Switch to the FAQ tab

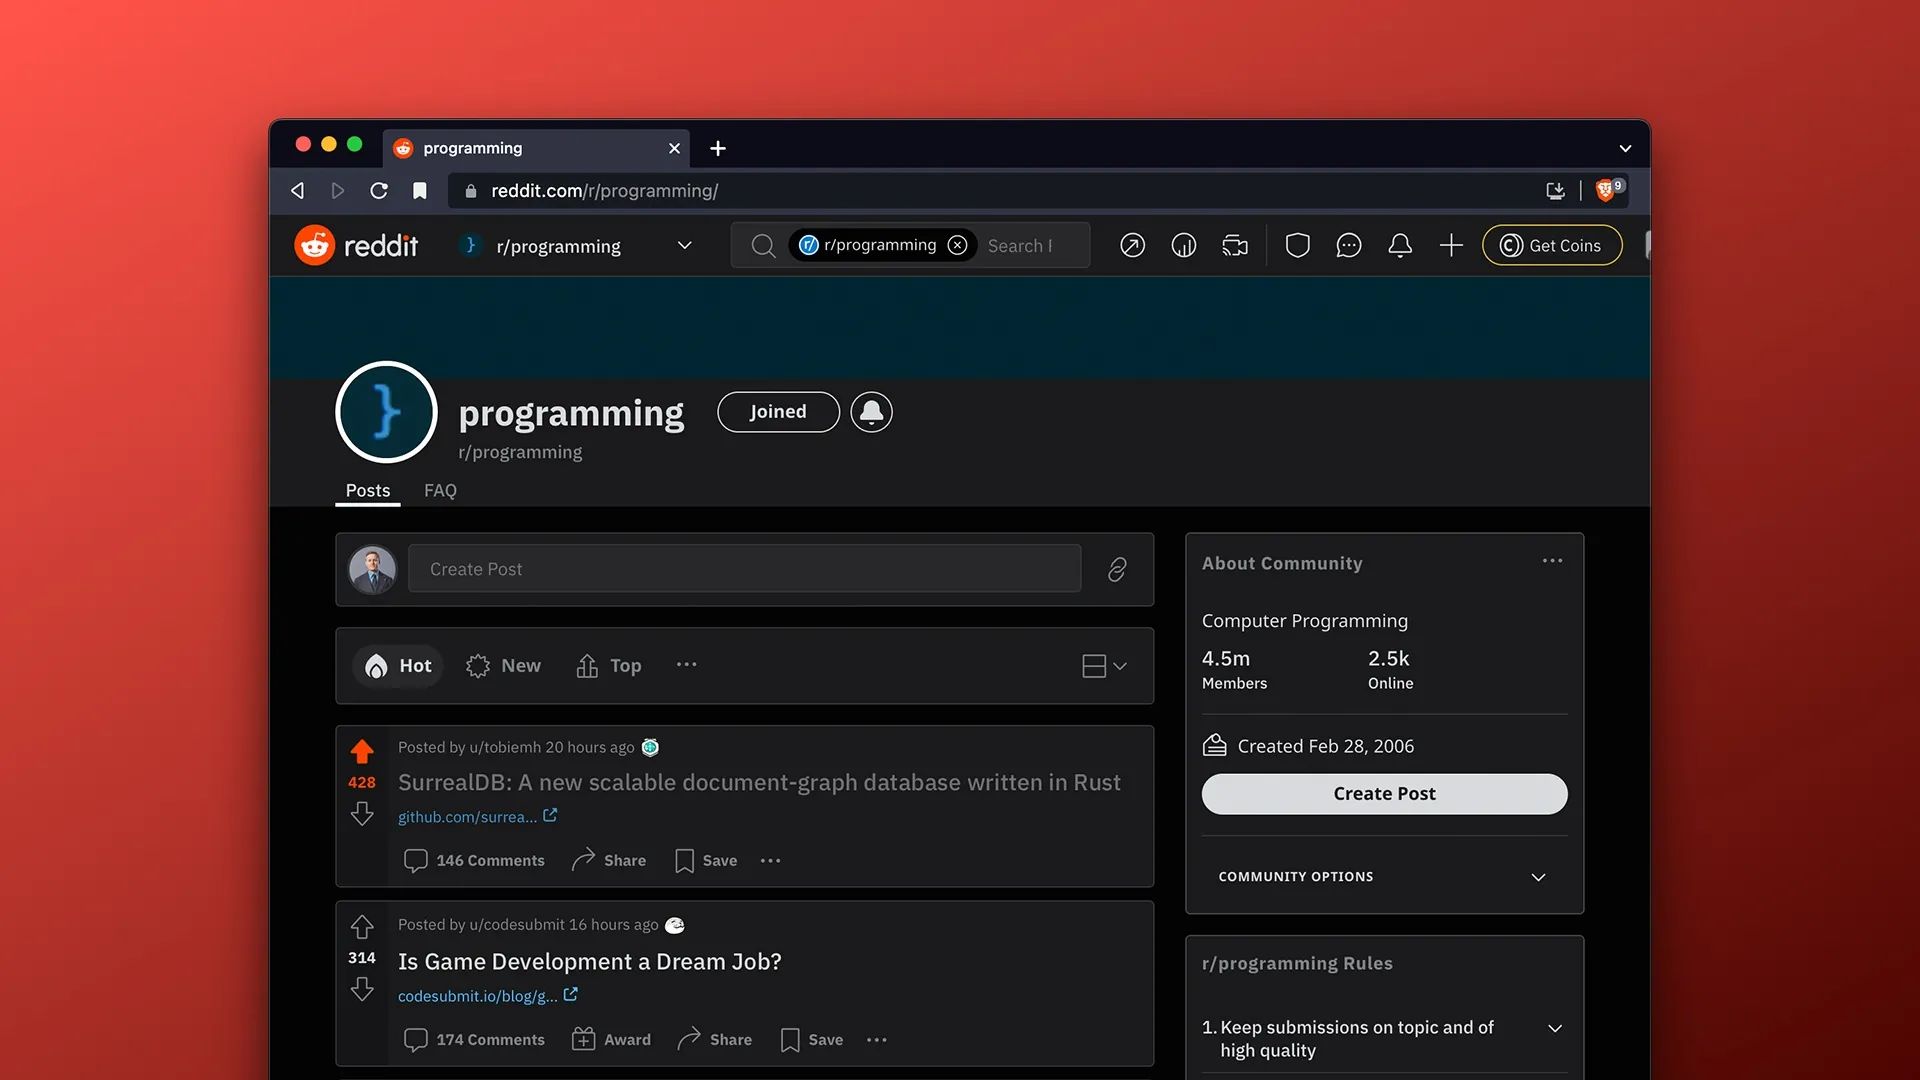(x=440, y=491)
